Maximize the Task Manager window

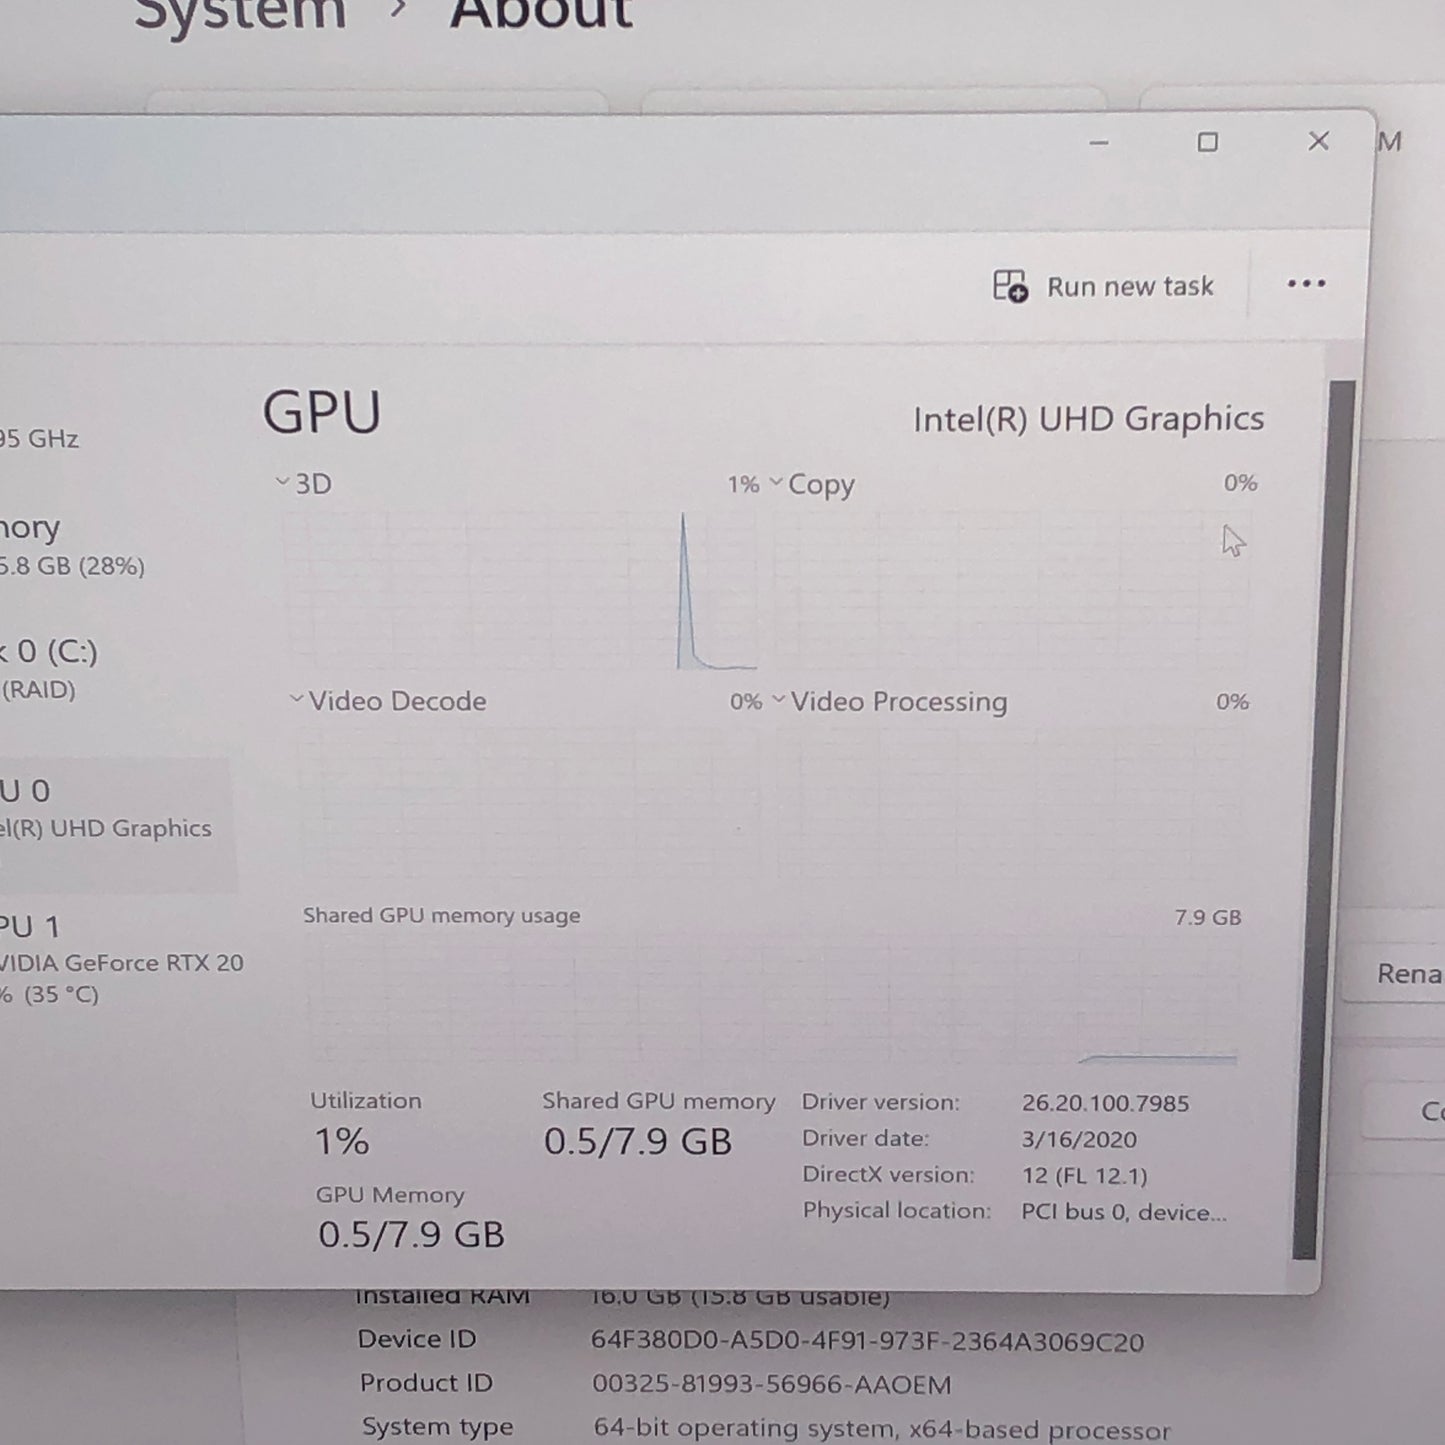point(1208,142)
